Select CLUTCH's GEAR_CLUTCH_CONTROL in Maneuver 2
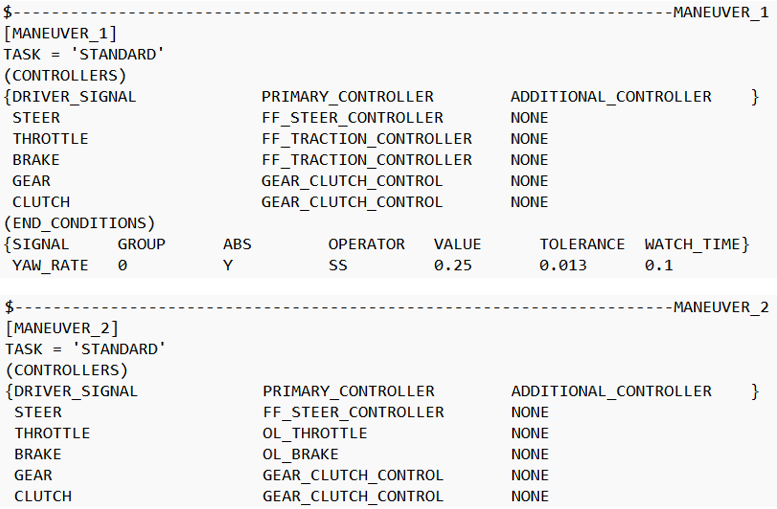The width and height of the screenshot is (777, 509). [x=353, y=496]
